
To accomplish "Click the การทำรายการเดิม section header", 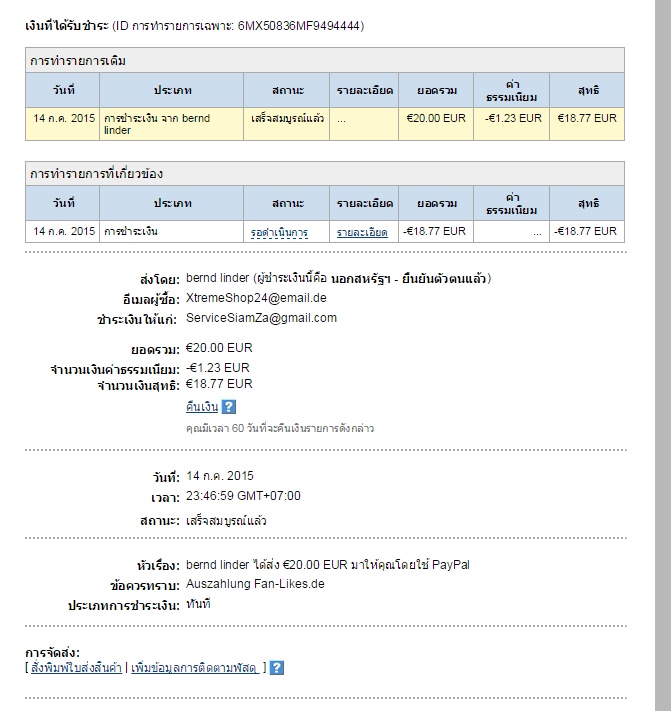I will pos(78,61).
